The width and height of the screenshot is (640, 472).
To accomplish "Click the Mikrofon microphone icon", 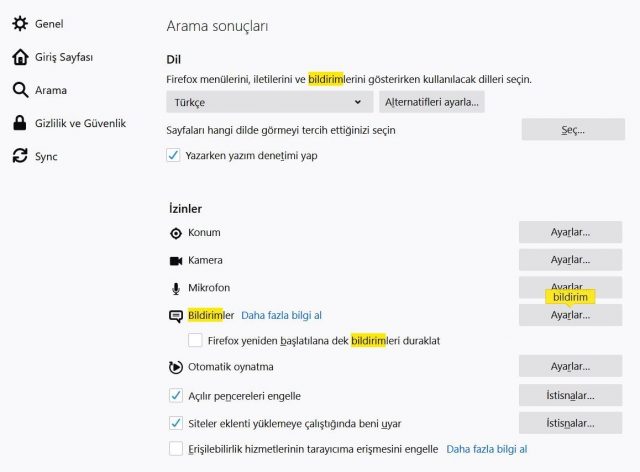I will pyautogui.click(x=176, y=288).
